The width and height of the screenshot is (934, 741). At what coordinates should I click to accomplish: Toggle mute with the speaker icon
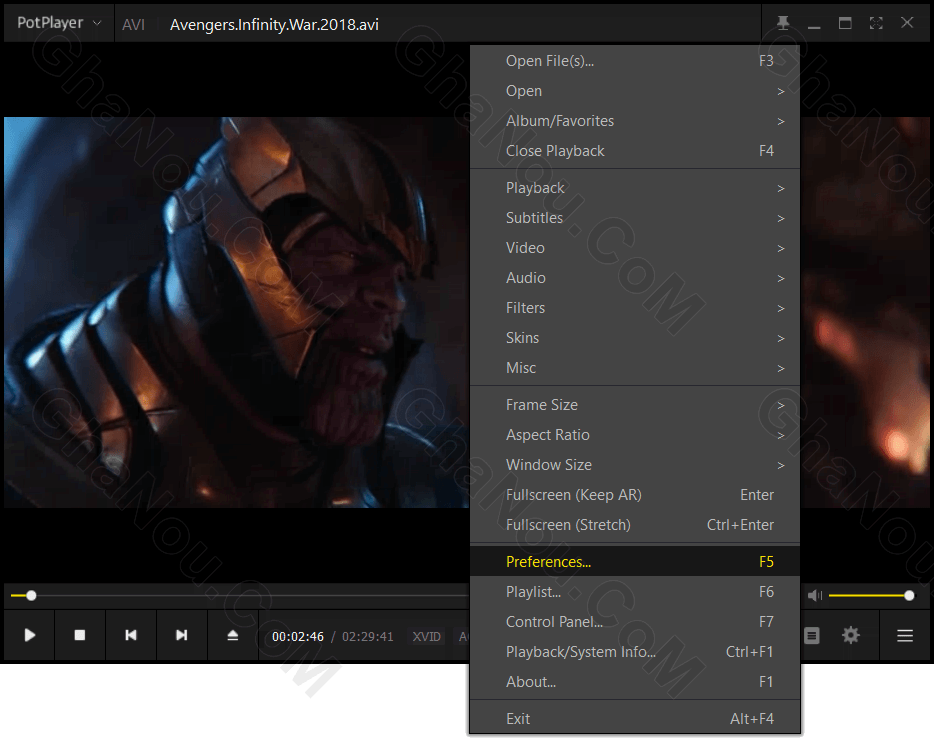coord(814,596)
